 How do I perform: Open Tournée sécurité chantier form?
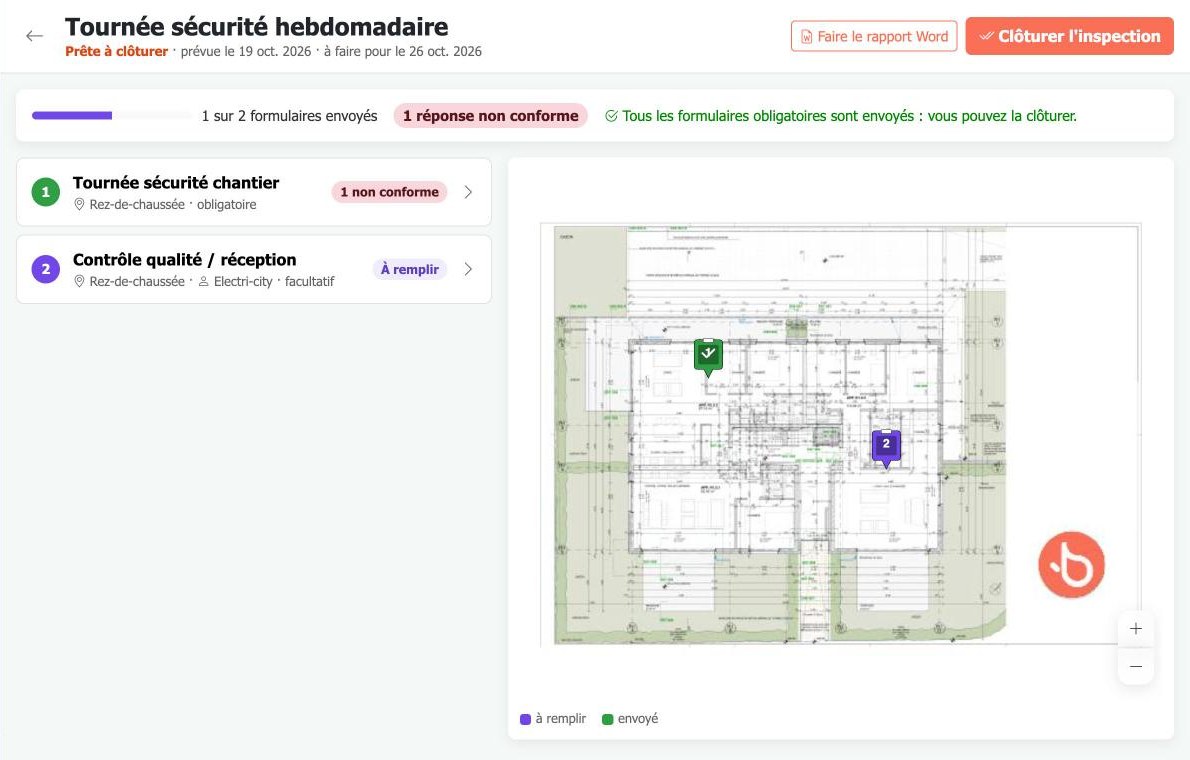tap(253, 192)
